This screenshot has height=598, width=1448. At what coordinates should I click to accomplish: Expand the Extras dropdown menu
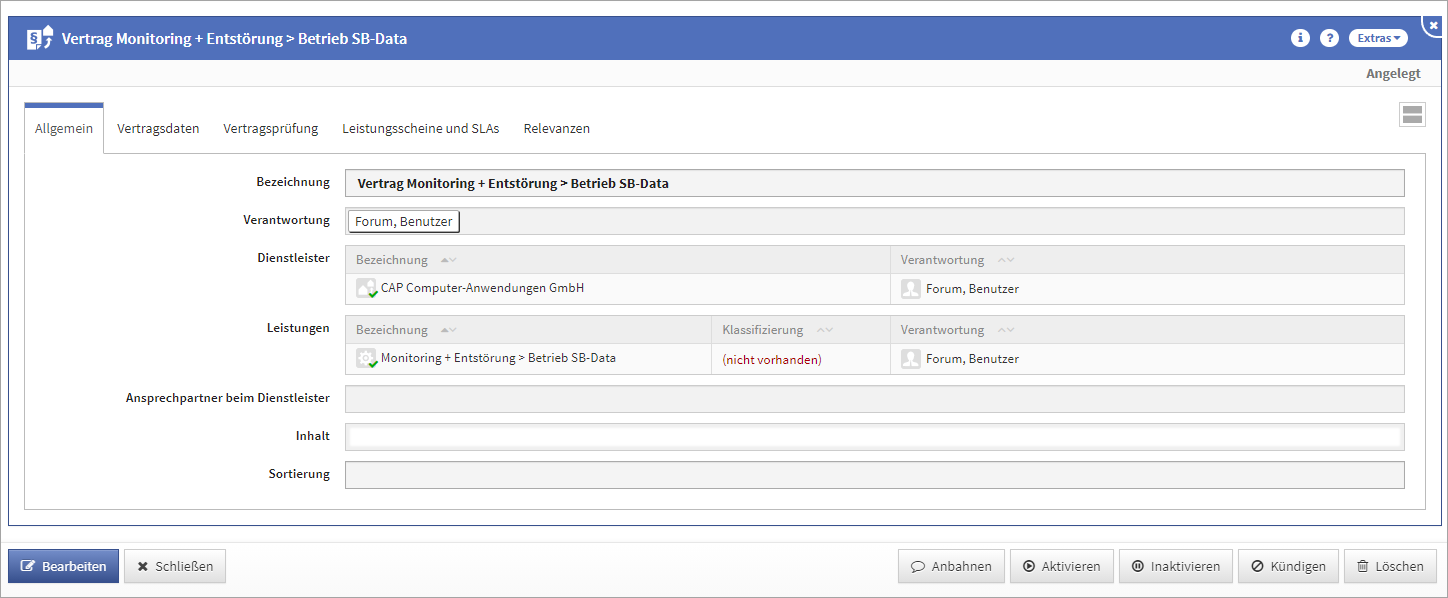(1378, 38)
